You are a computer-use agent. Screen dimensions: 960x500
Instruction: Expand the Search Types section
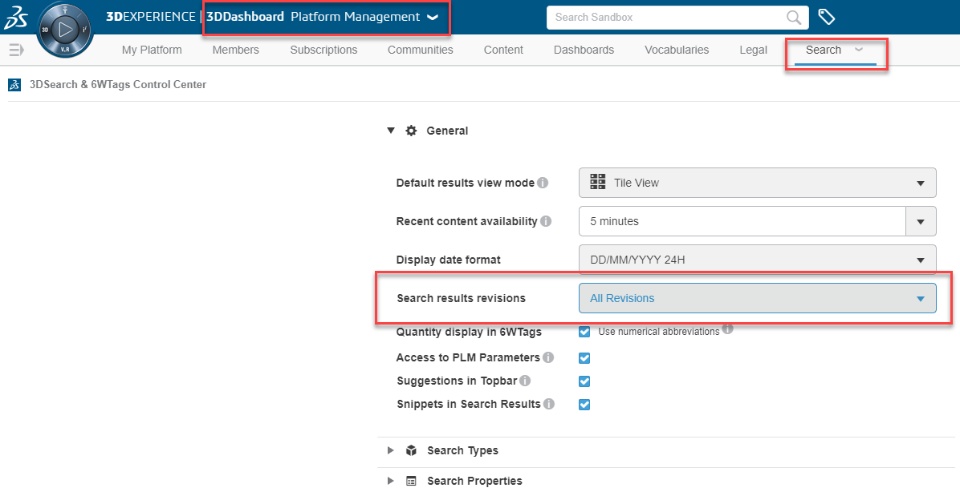[x=462, y=451]
